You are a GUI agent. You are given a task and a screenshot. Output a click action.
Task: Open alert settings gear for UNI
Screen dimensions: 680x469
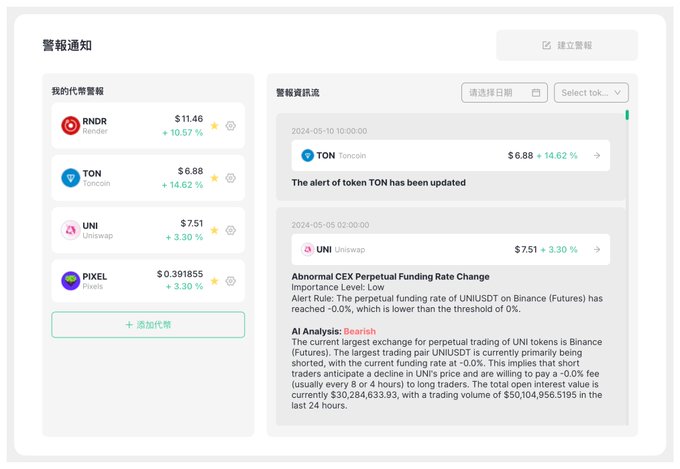(231, 230)
